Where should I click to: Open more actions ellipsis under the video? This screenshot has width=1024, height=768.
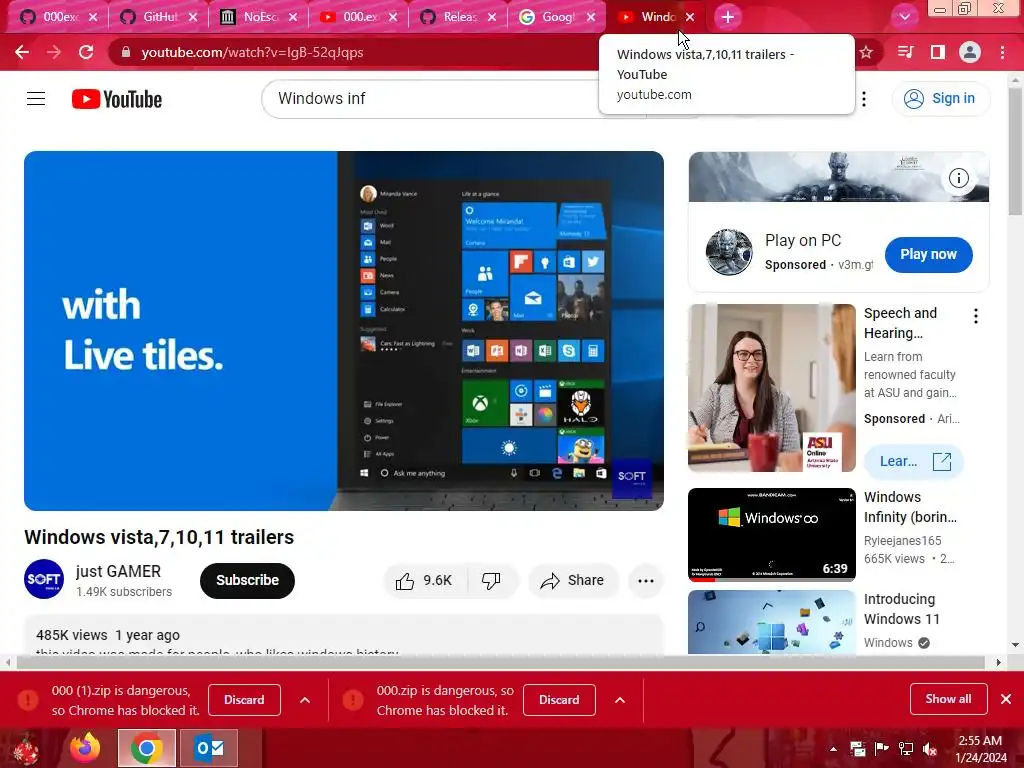(x=645, y=581)
